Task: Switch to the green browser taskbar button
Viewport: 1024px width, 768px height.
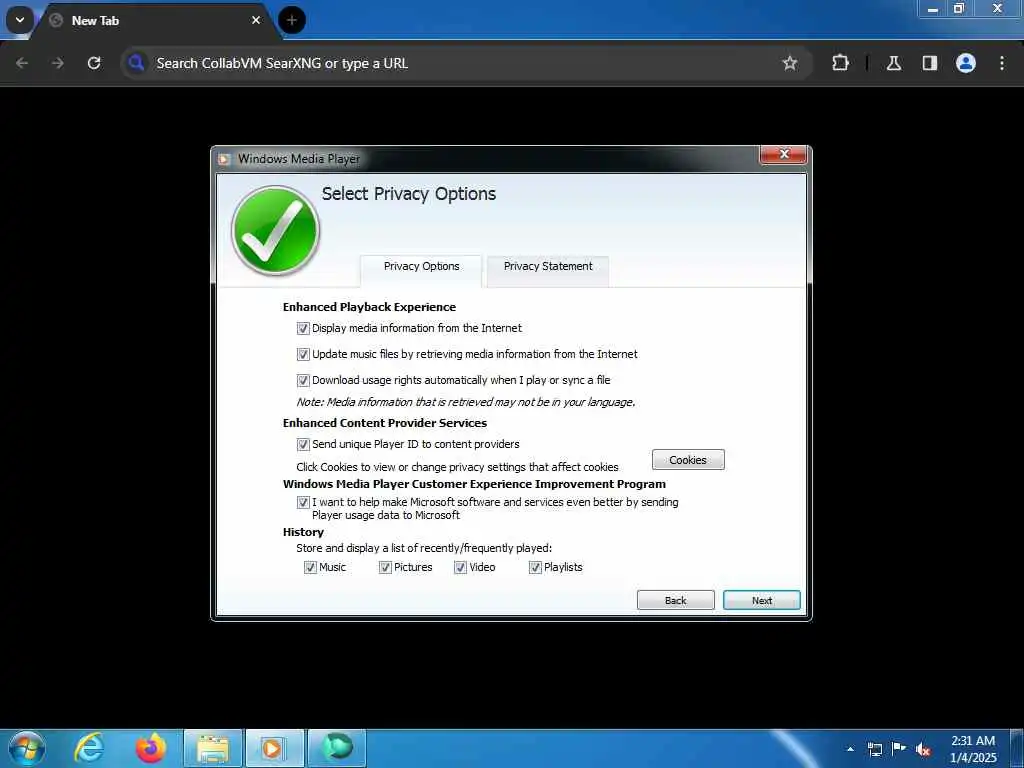Action: (x=337, y=748)
